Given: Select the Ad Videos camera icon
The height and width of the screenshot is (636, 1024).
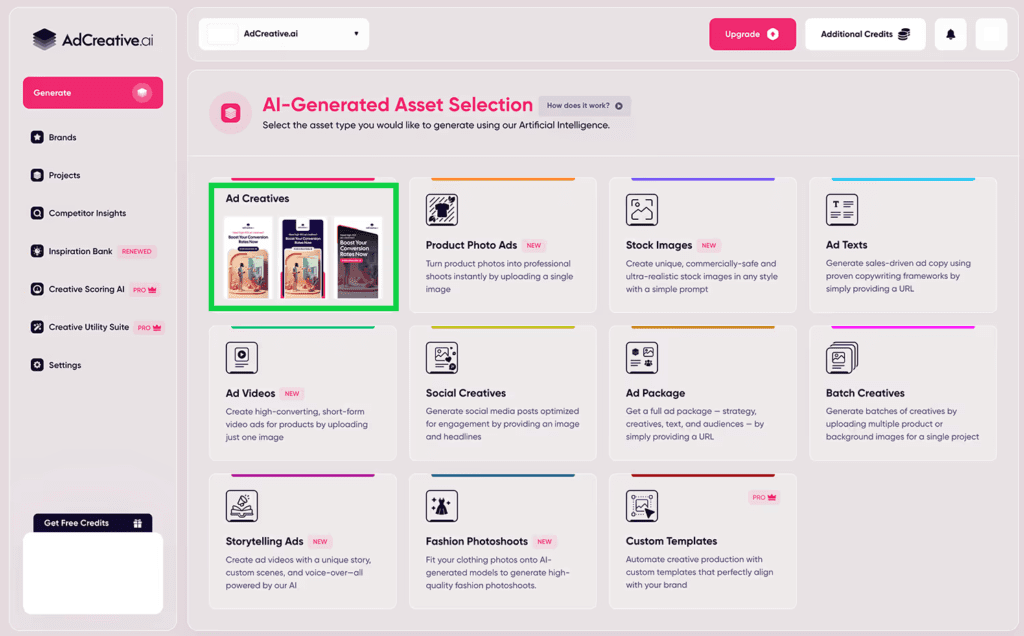Looking at the screenshot, I should click(242, 357).
